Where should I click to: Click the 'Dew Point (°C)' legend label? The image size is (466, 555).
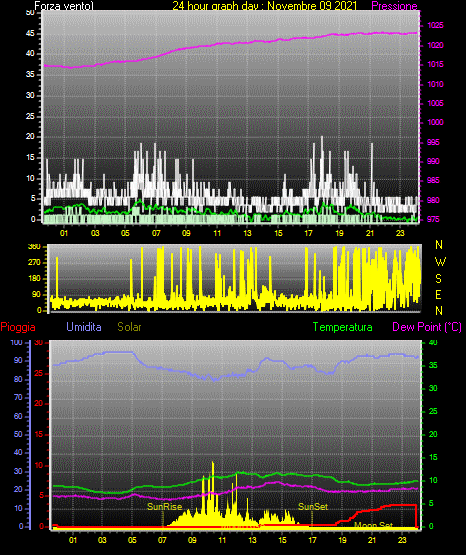pos(427,327)
